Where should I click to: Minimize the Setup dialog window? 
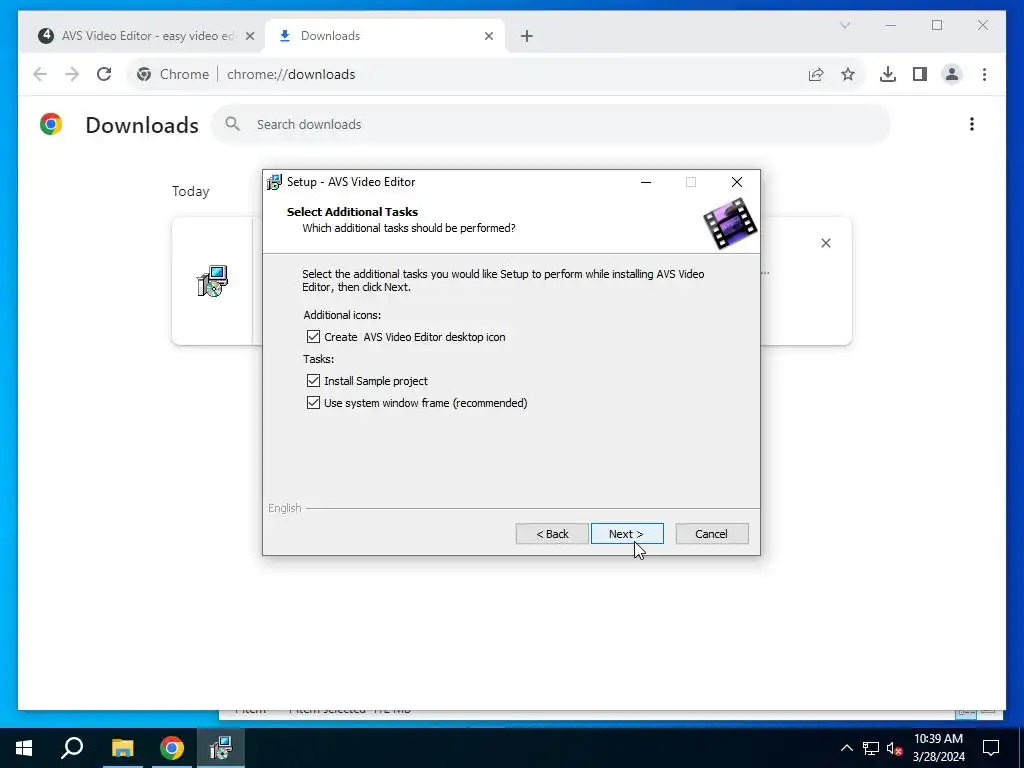(646, 182)
